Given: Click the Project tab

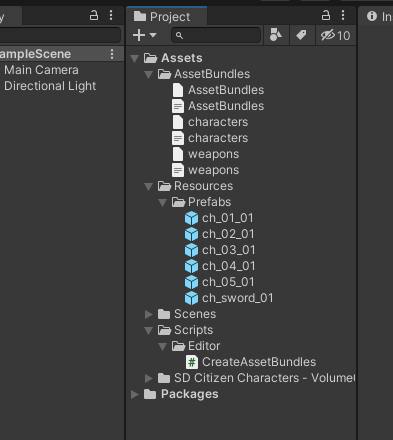Looking at the screenshot, I should [166, 16].
